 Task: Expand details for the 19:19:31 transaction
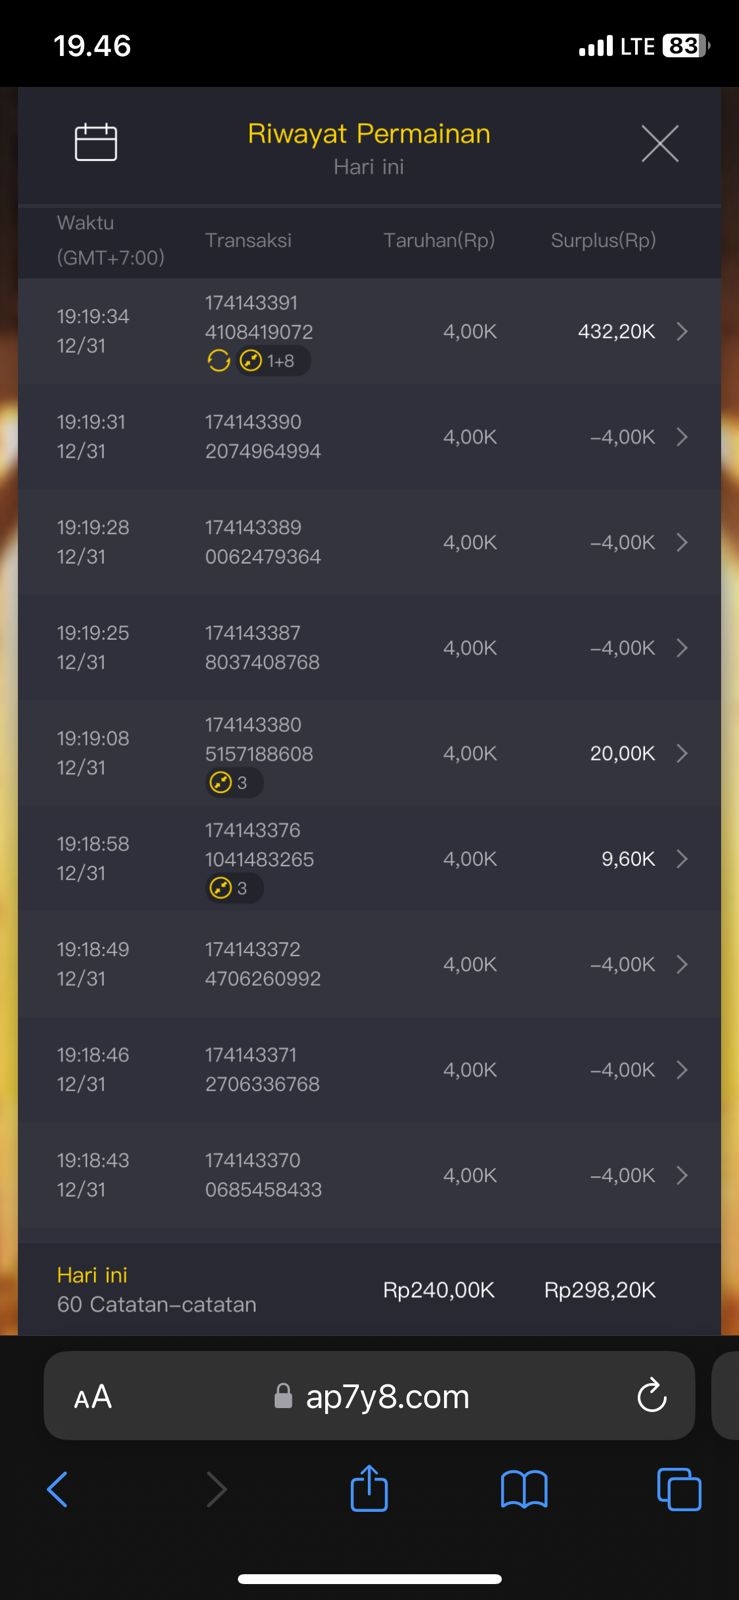682,437
